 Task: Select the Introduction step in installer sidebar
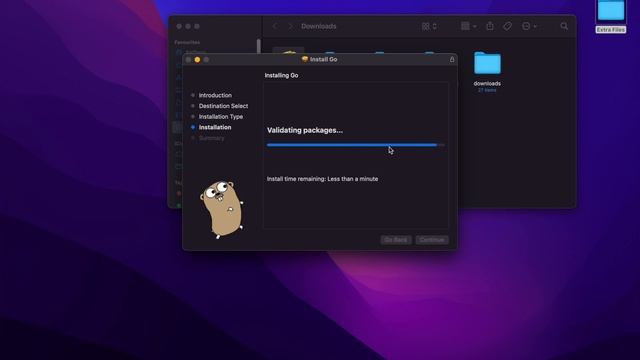pos(215,95)
